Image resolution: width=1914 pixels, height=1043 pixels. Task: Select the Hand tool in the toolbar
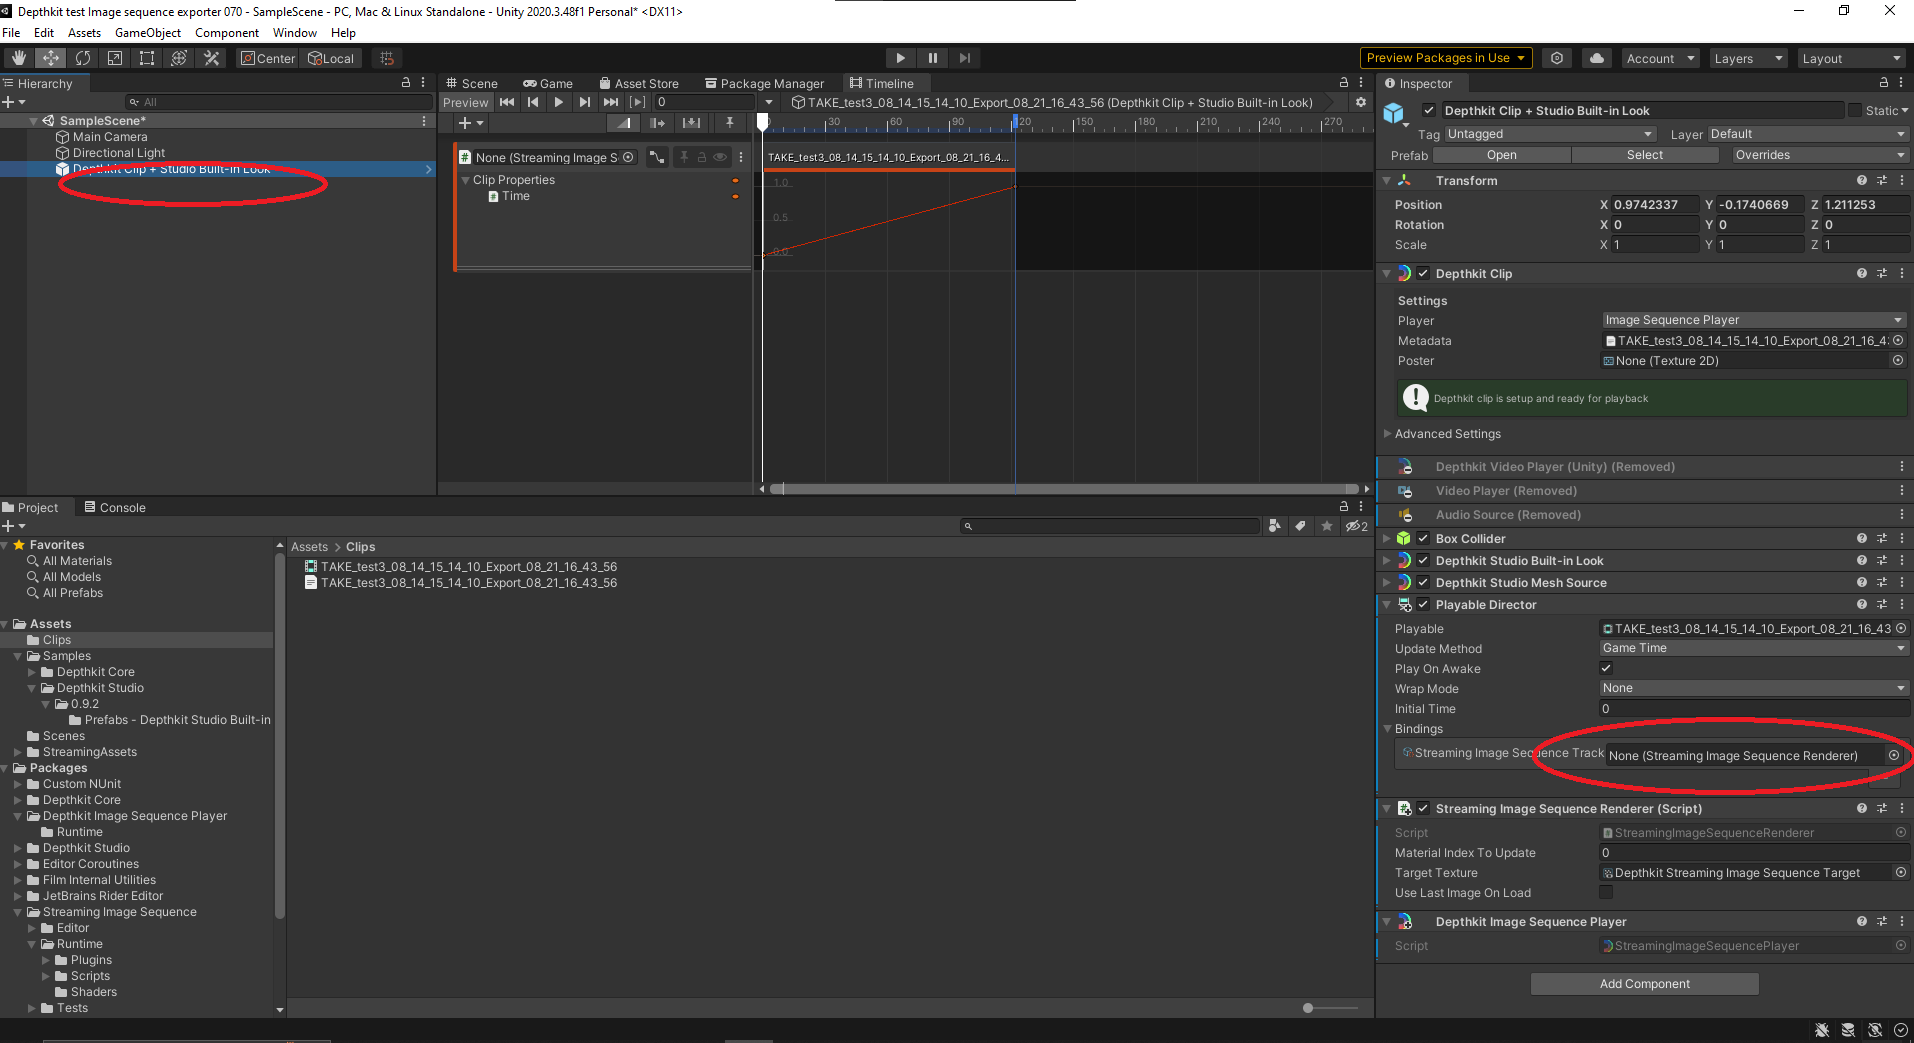click(x=19, y=58)
